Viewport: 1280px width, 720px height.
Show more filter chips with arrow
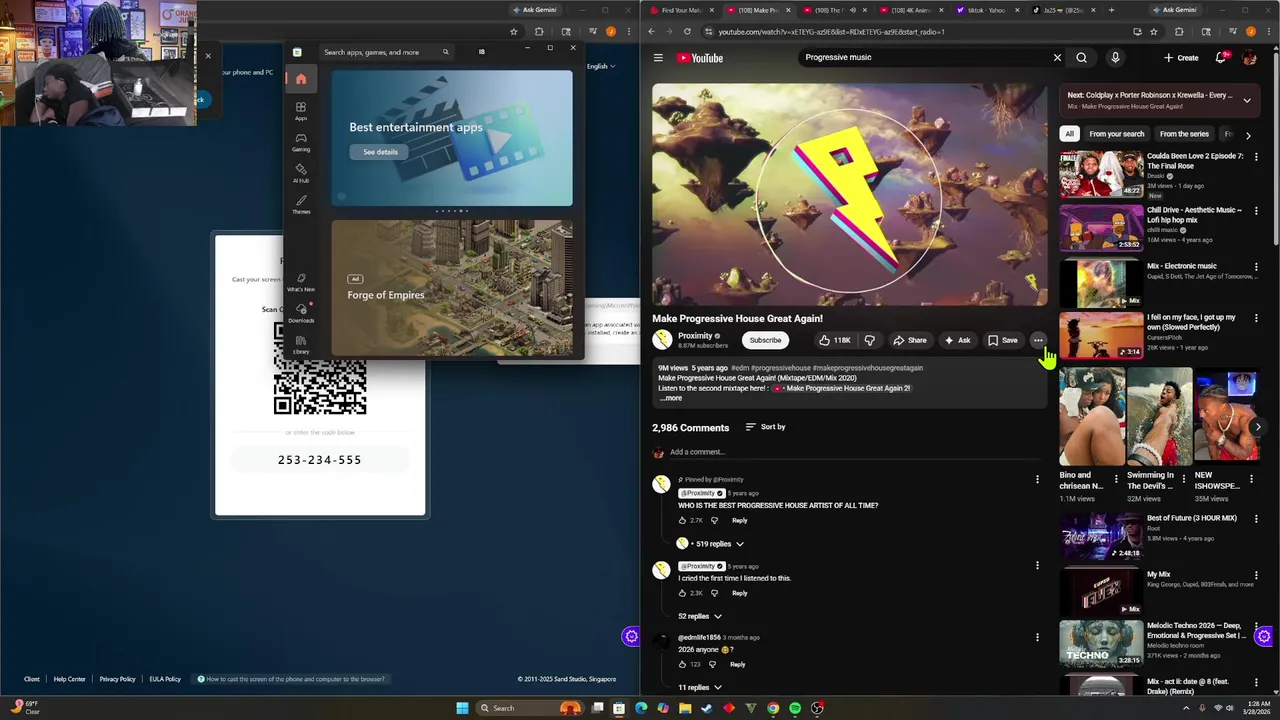pos(1247,135)
